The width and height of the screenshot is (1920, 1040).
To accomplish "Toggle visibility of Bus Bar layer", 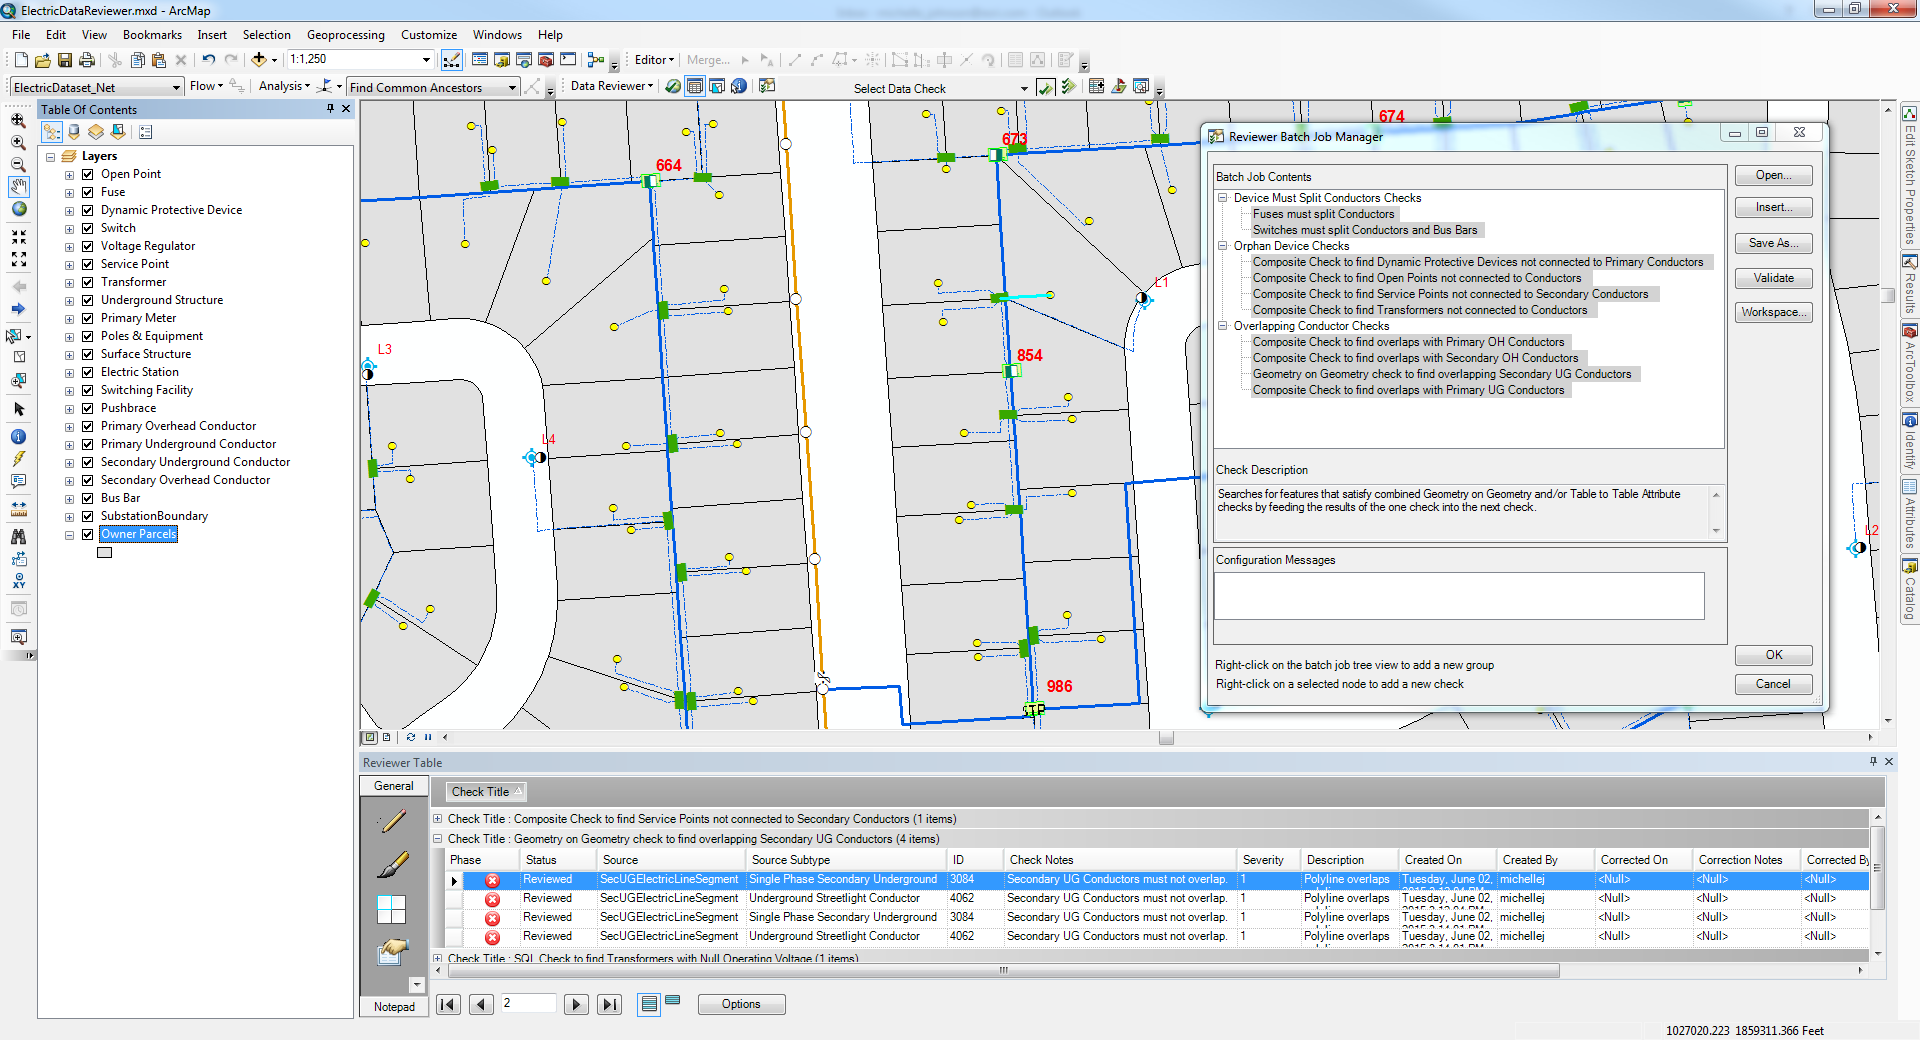I will 88,498.
